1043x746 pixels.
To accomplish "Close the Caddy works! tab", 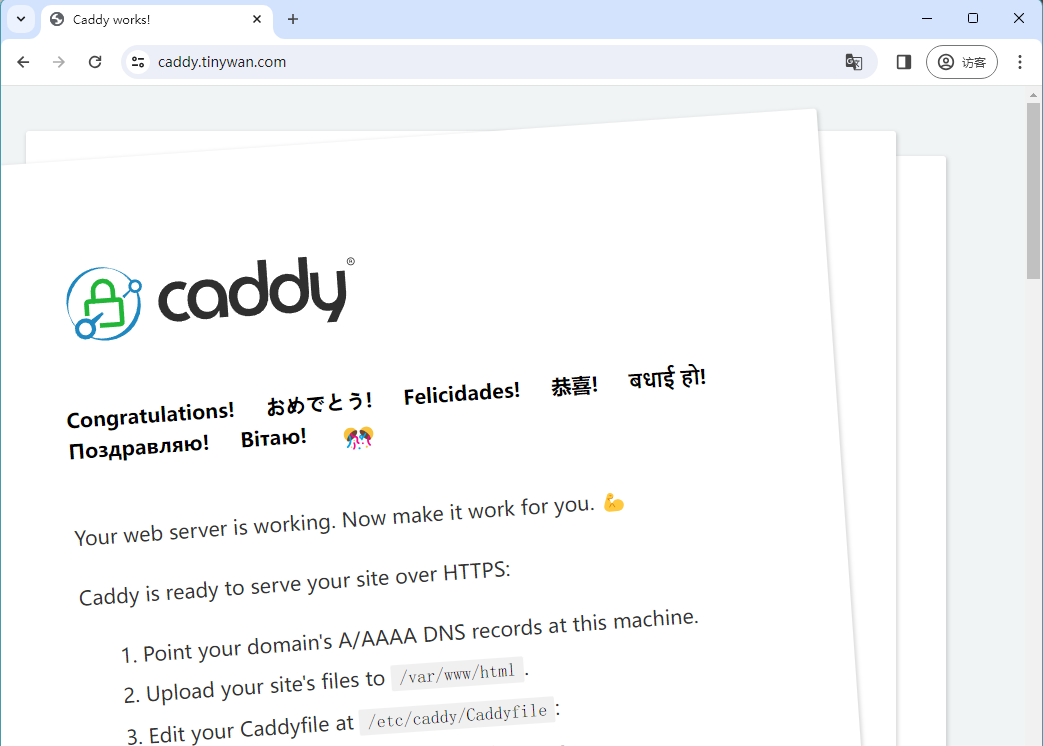I will click(257, 19).
